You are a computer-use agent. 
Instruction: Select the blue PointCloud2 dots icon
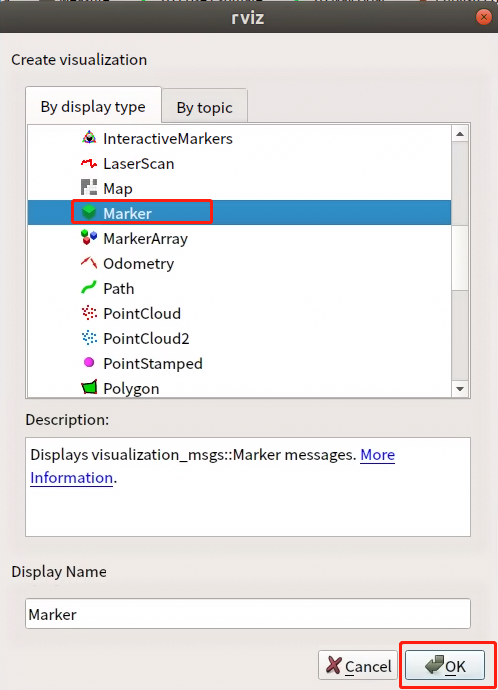pyautogui.click(x=89, y=338)
